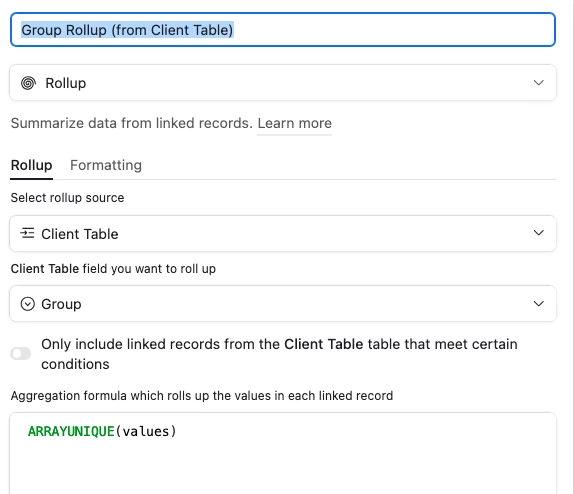This screenshot has height=494, width=574.
Task: Click the Client Table linked record icon
Action: click(27, 233)
